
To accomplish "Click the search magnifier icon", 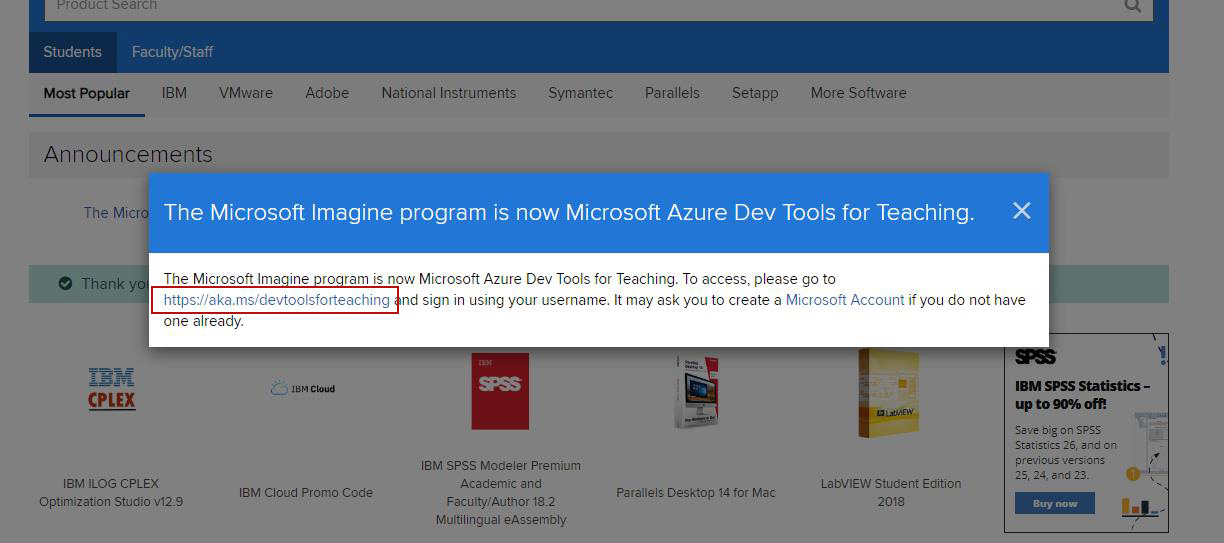I will pos(1132,6).
